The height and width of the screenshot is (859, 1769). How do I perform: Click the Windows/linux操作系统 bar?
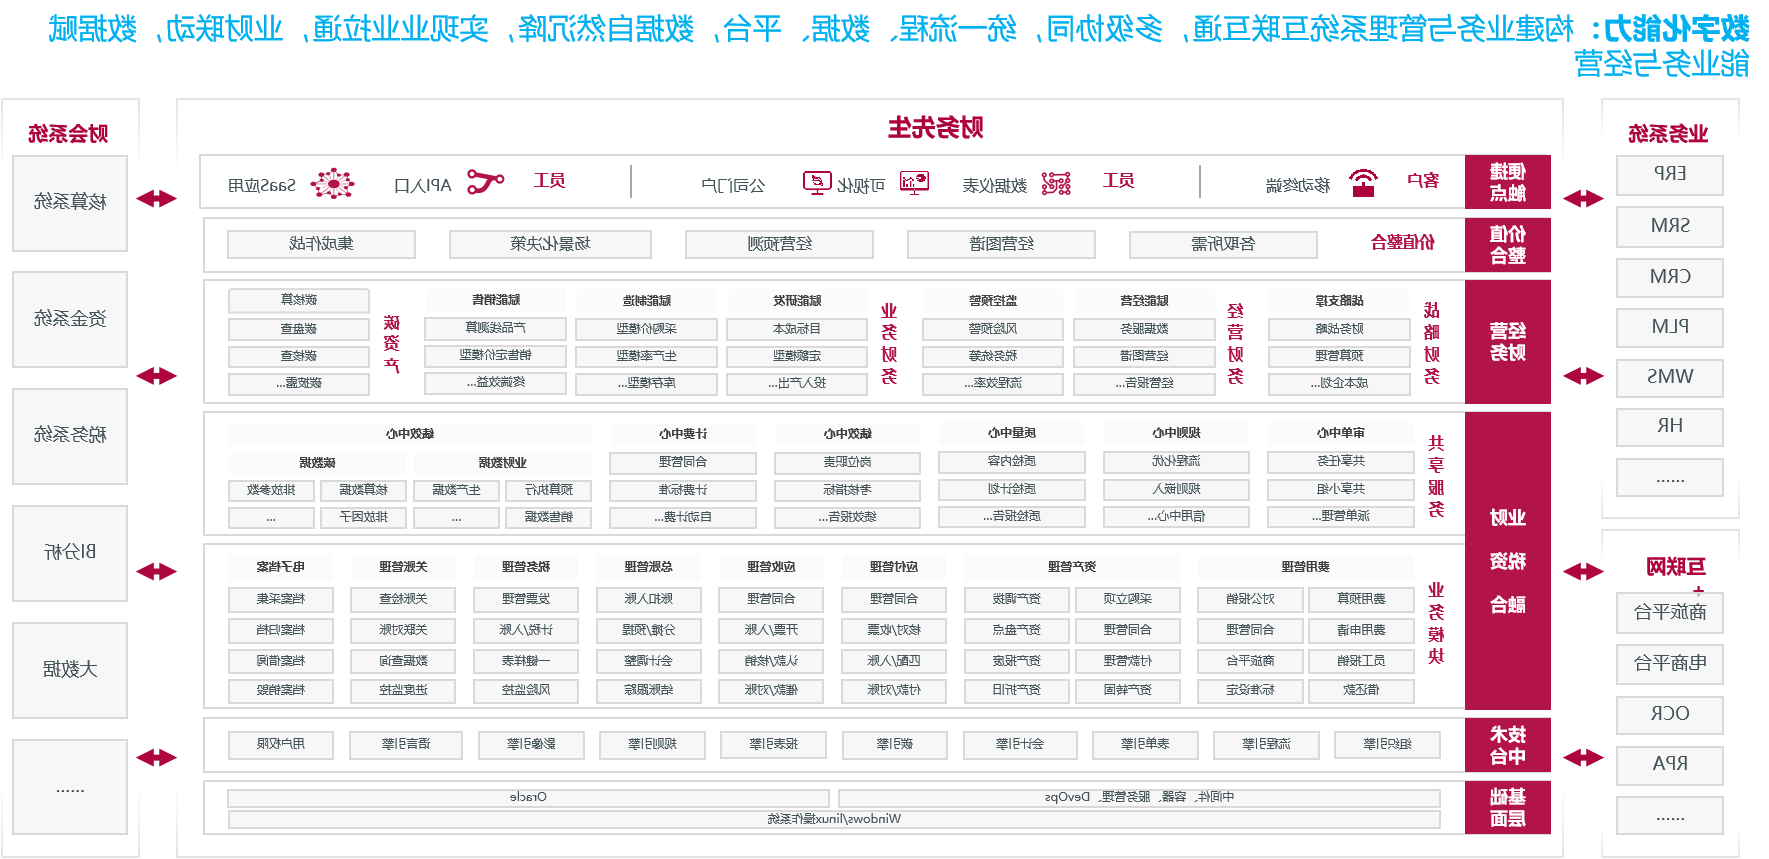tap(834, 819)
